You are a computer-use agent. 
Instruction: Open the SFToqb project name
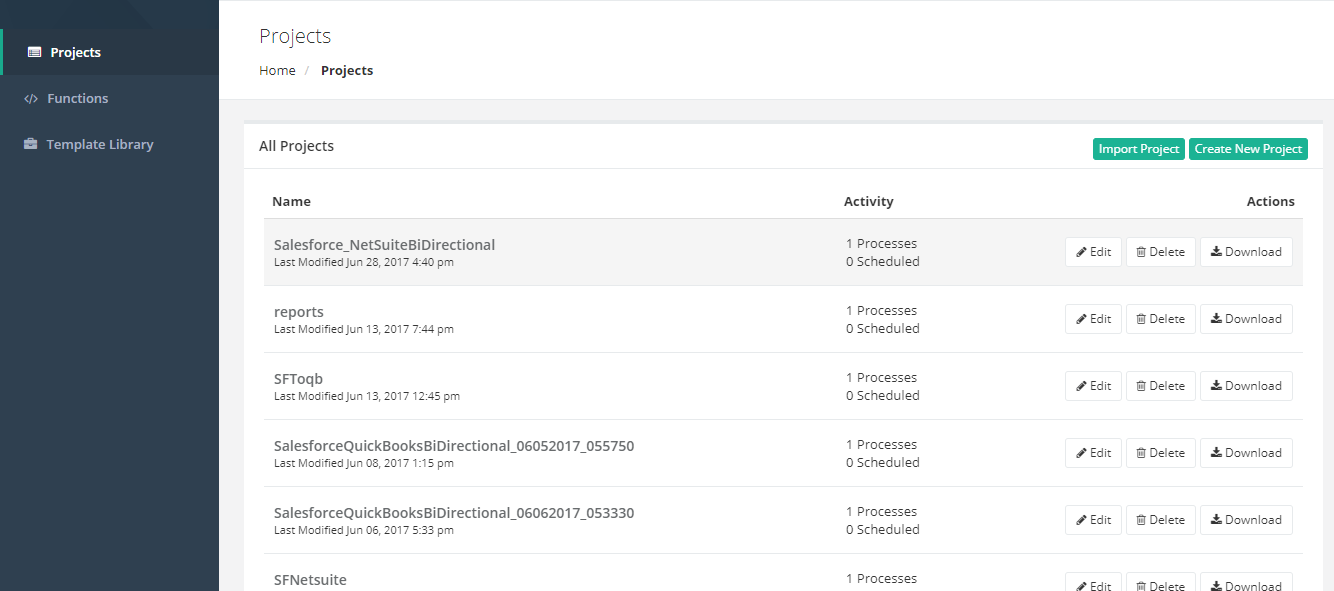pos(298,379)
